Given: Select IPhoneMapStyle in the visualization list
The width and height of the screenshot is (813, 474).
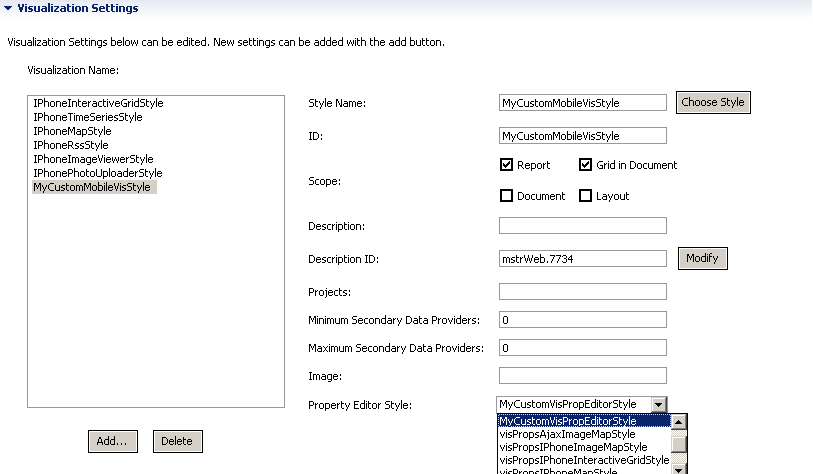Looking at the screenshot, I should click(73, 131).
